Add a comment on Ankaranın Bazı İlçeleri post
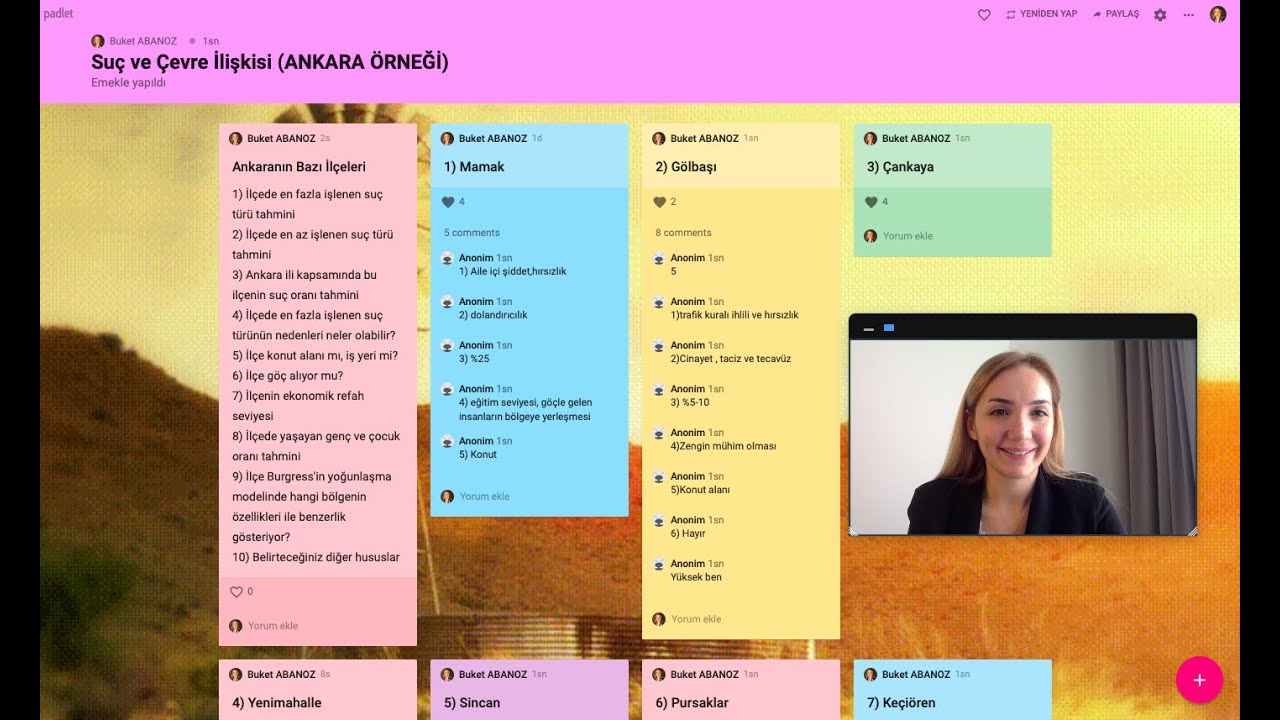Image resolution: width=1280 pixels, height=720 pixels. coord(273,626)
